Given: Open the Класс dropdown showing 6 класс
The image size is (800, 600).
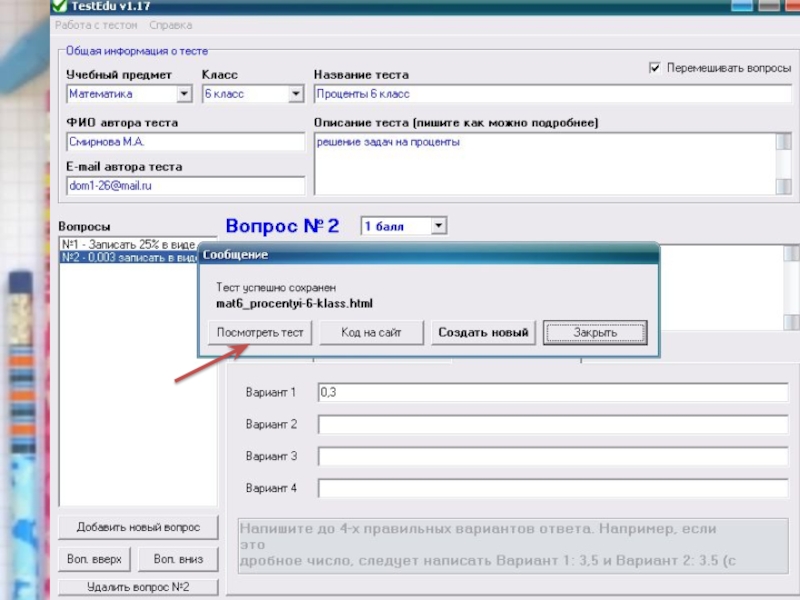Looking at the screenshot, I should point(295,94).
